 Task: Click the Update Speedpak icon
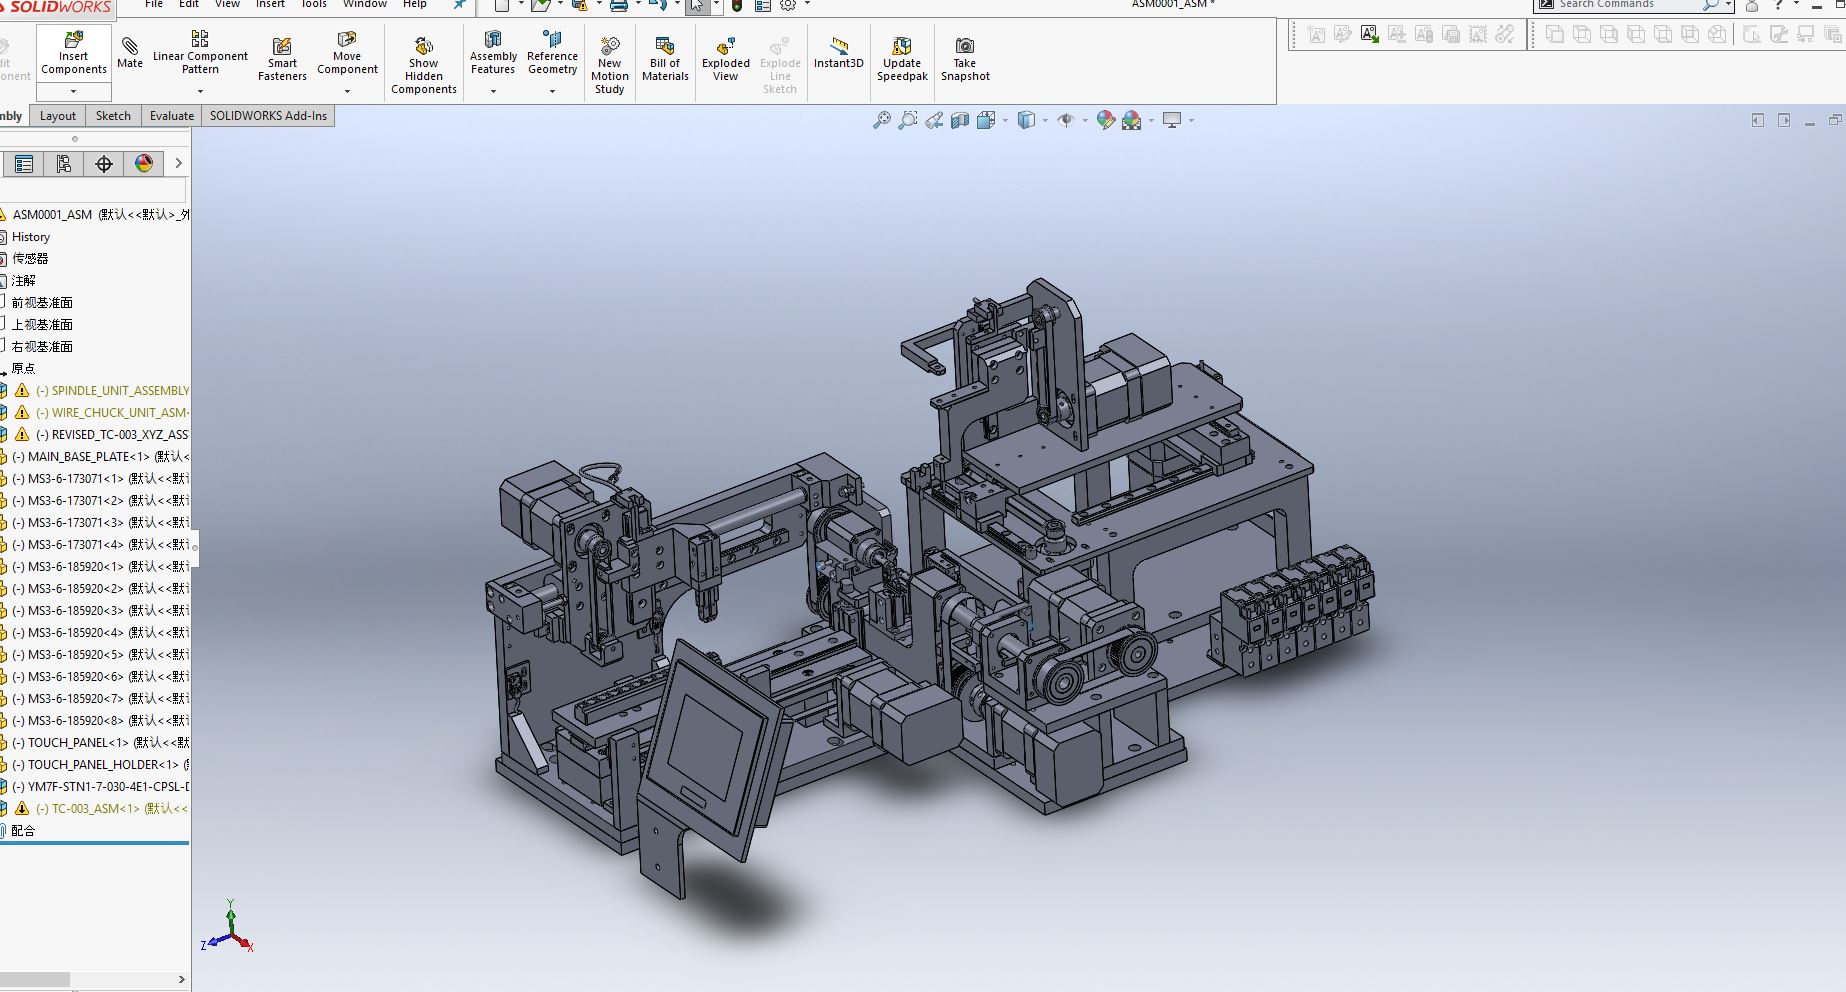(x=902, y=46)
